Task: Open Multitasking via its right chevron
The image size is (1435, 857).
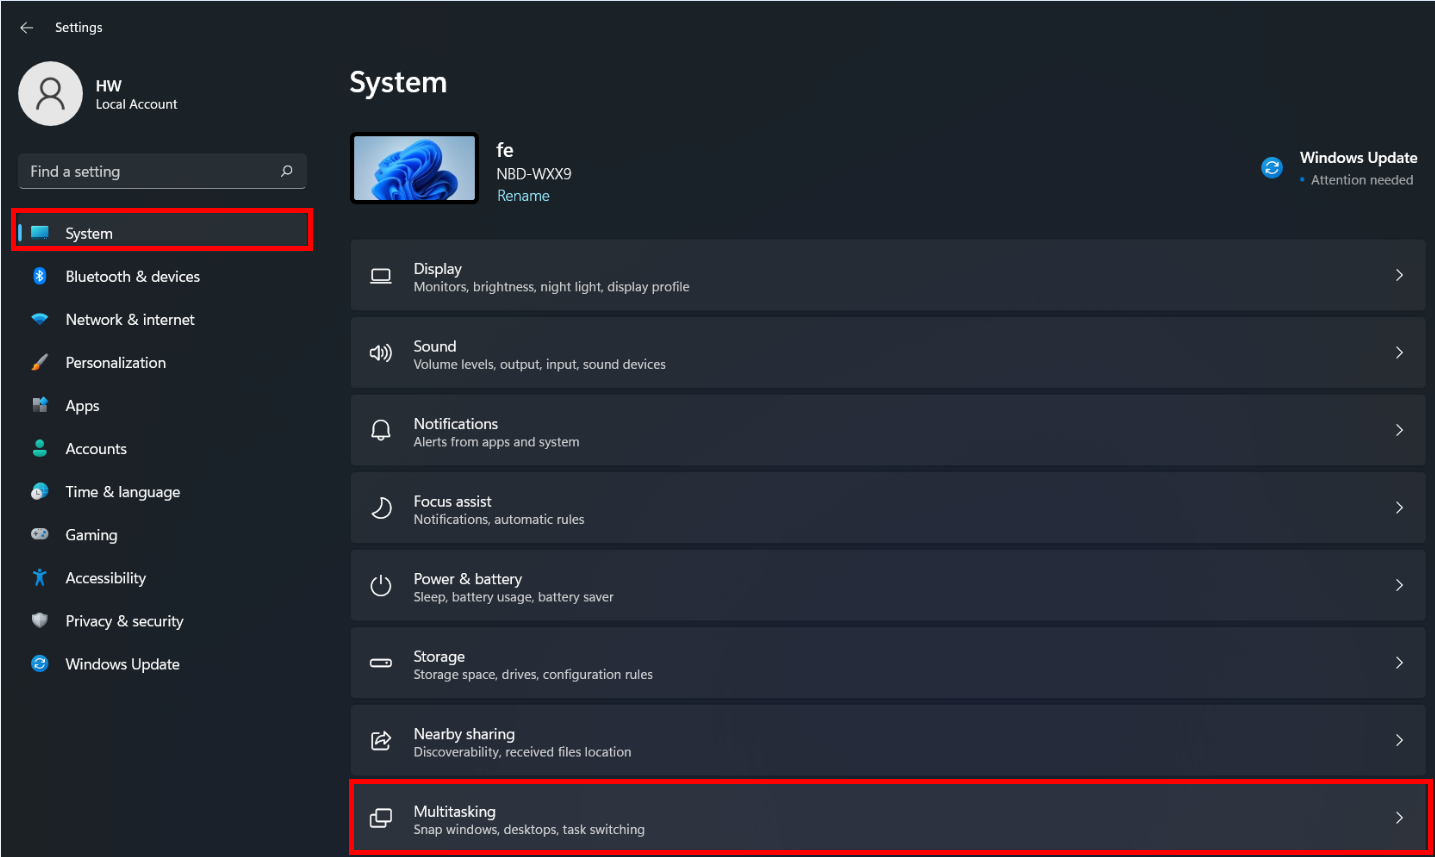Action: coord(1399,818)
